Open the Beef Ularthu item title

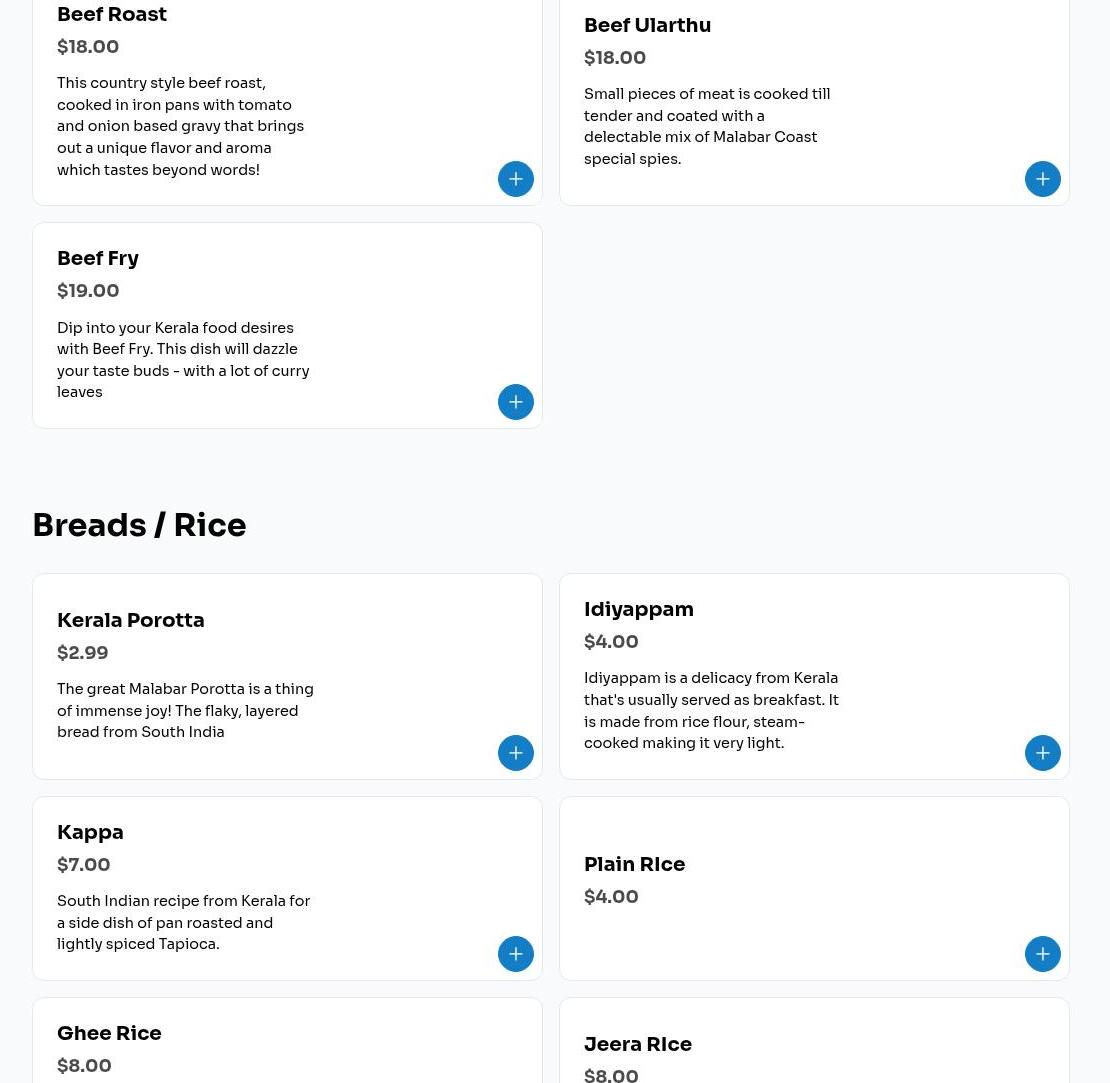click(647, 26)
